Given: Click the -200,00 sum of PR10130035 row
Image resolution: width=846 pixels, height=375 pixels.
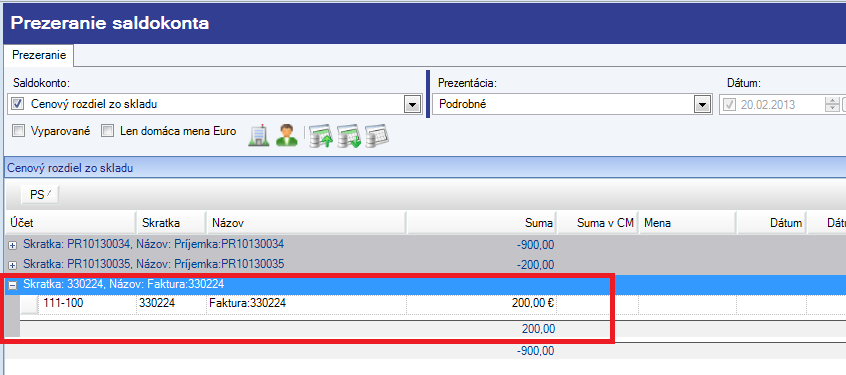Looking at the screenshot, I should pyautogui.click(x=535, y=265).
